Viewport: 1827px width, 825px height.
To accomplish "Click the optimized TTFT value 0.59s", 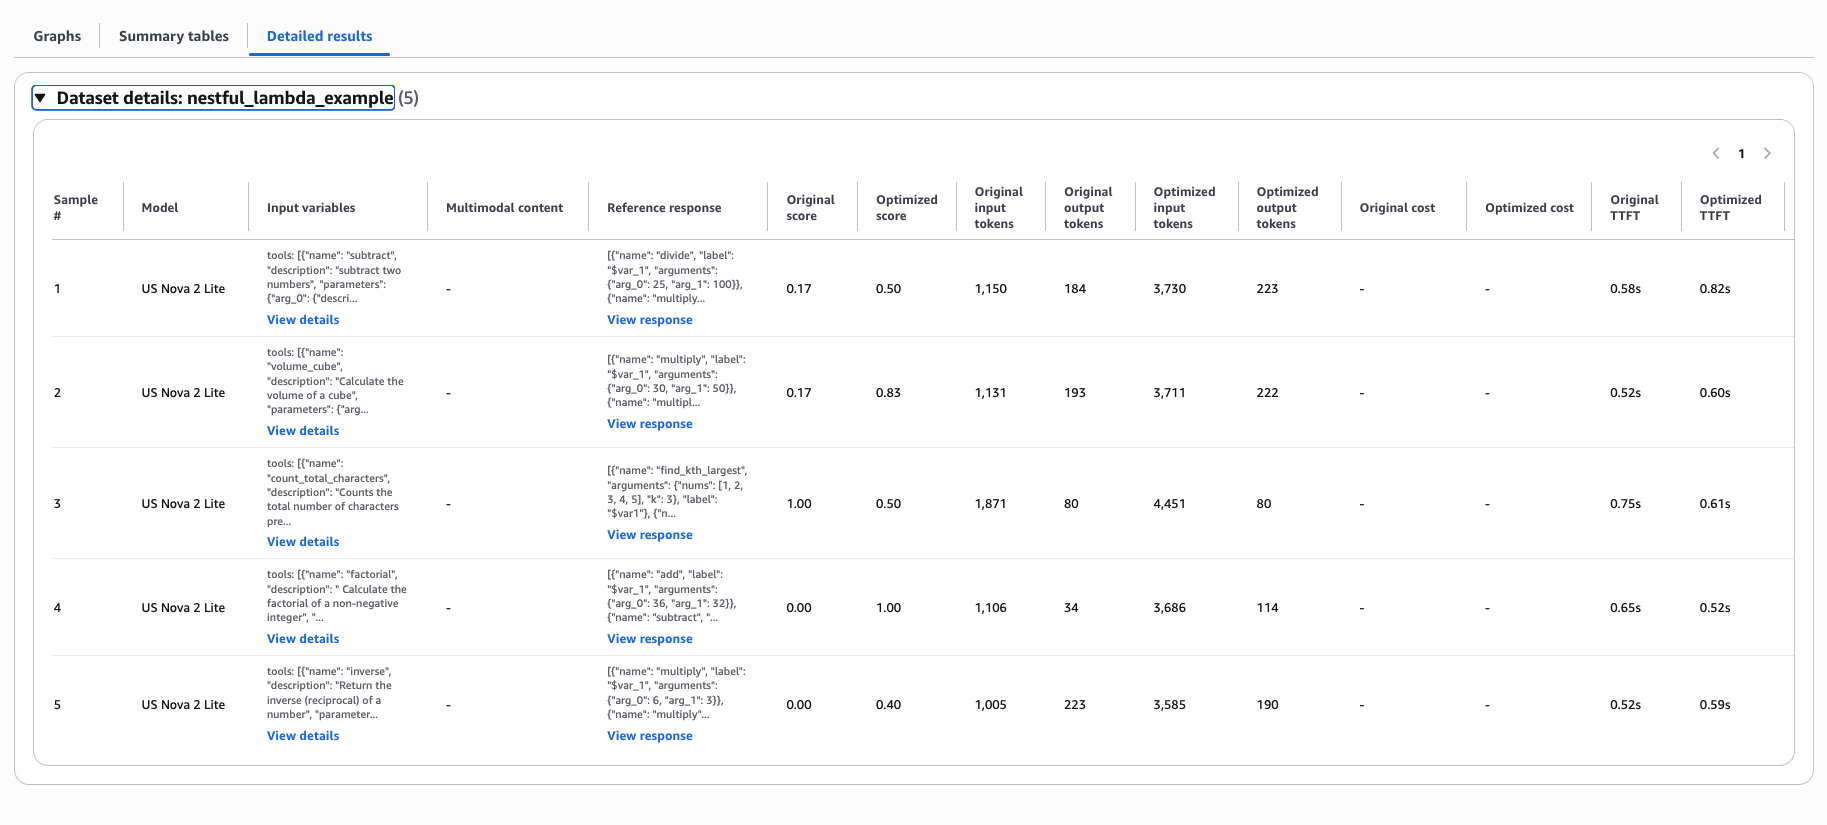I will [1714, 705].
